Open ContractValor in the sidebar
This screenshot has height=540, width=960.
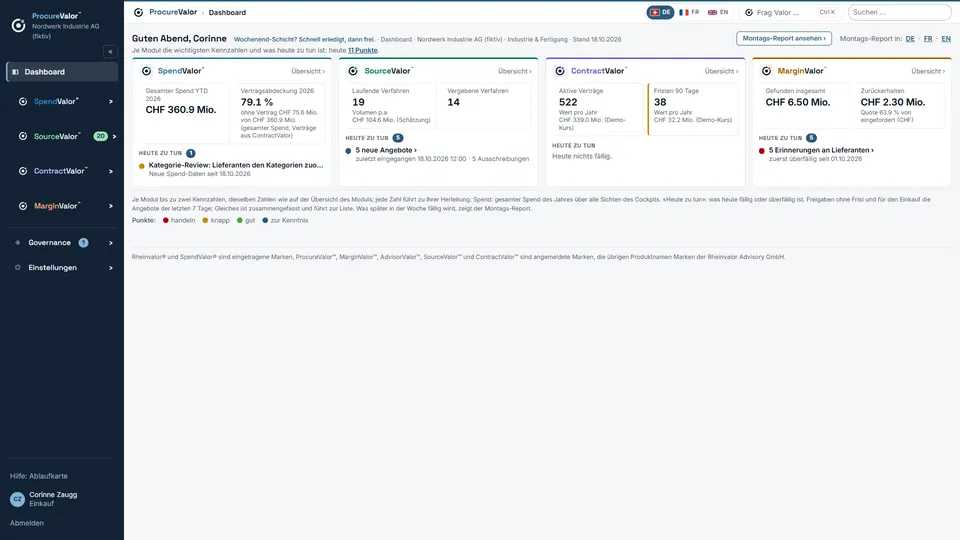pyautogui.click(x=62, y=171)
